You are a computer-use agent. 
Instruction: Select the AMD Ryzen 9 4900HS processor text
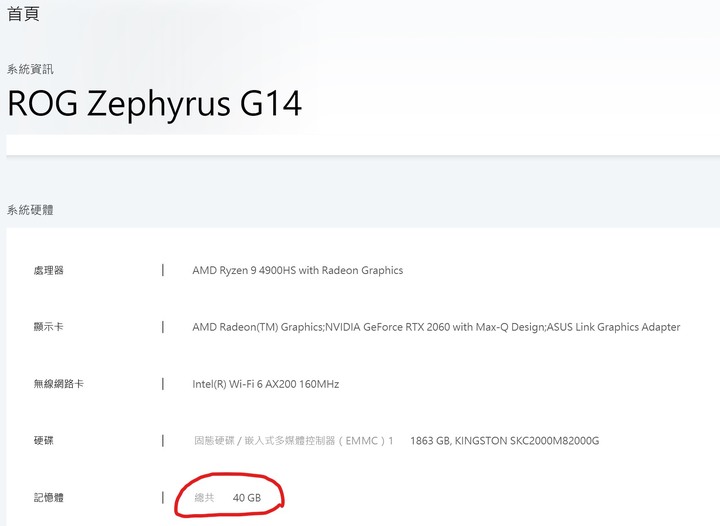298,270
